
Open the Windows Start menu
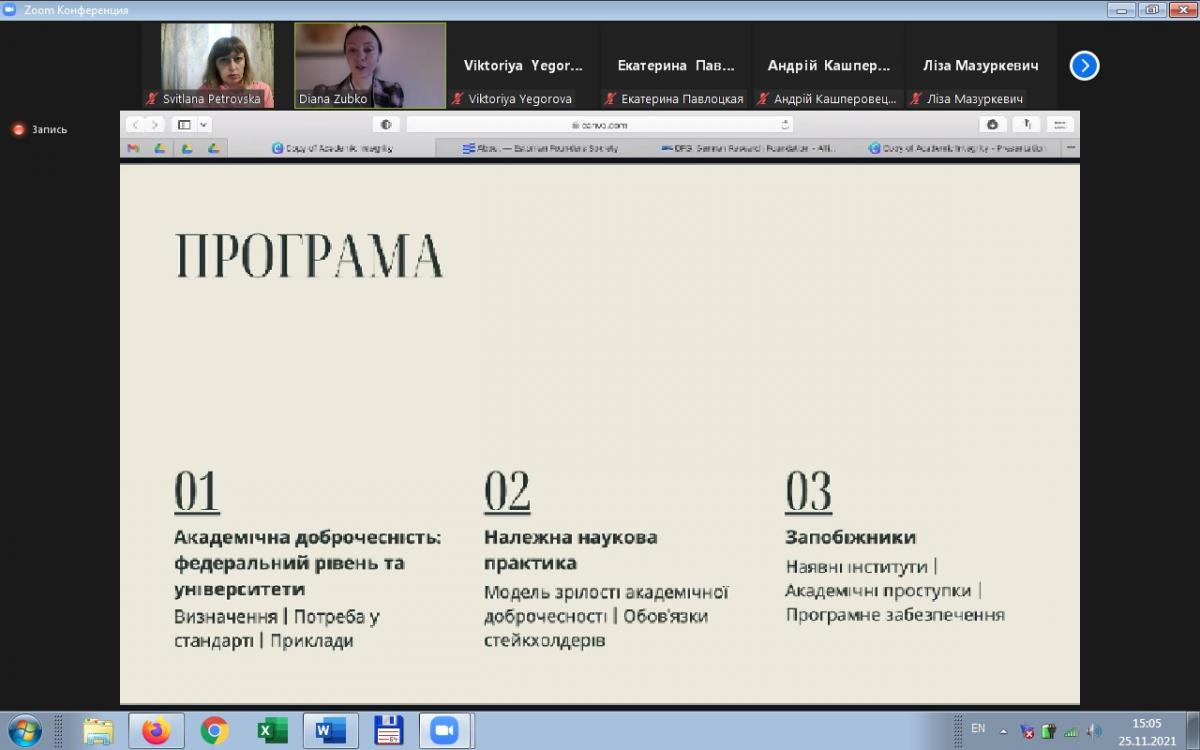coord(24,731)
